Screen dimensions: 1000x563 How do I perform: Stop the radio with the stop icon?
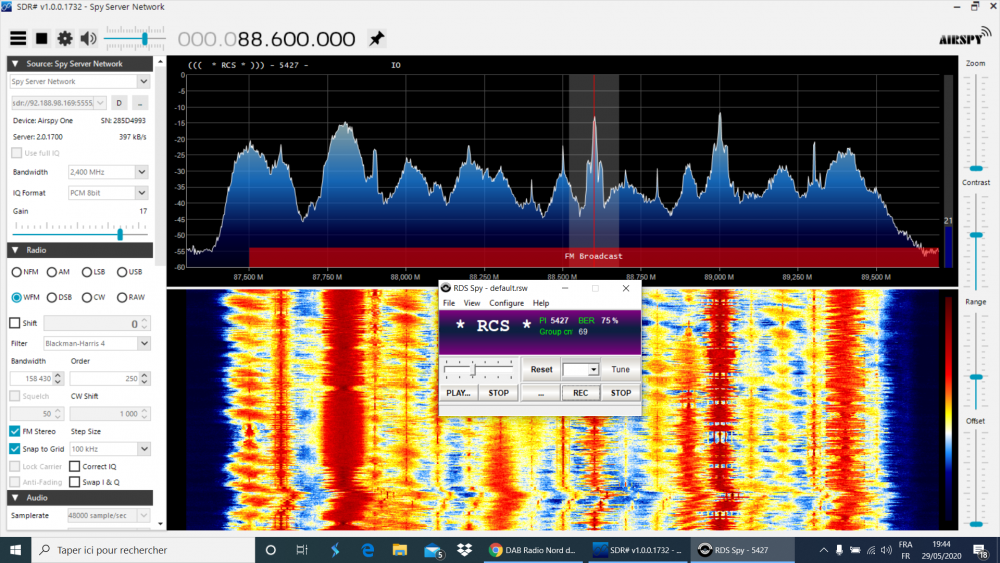[x=41, y=38]
